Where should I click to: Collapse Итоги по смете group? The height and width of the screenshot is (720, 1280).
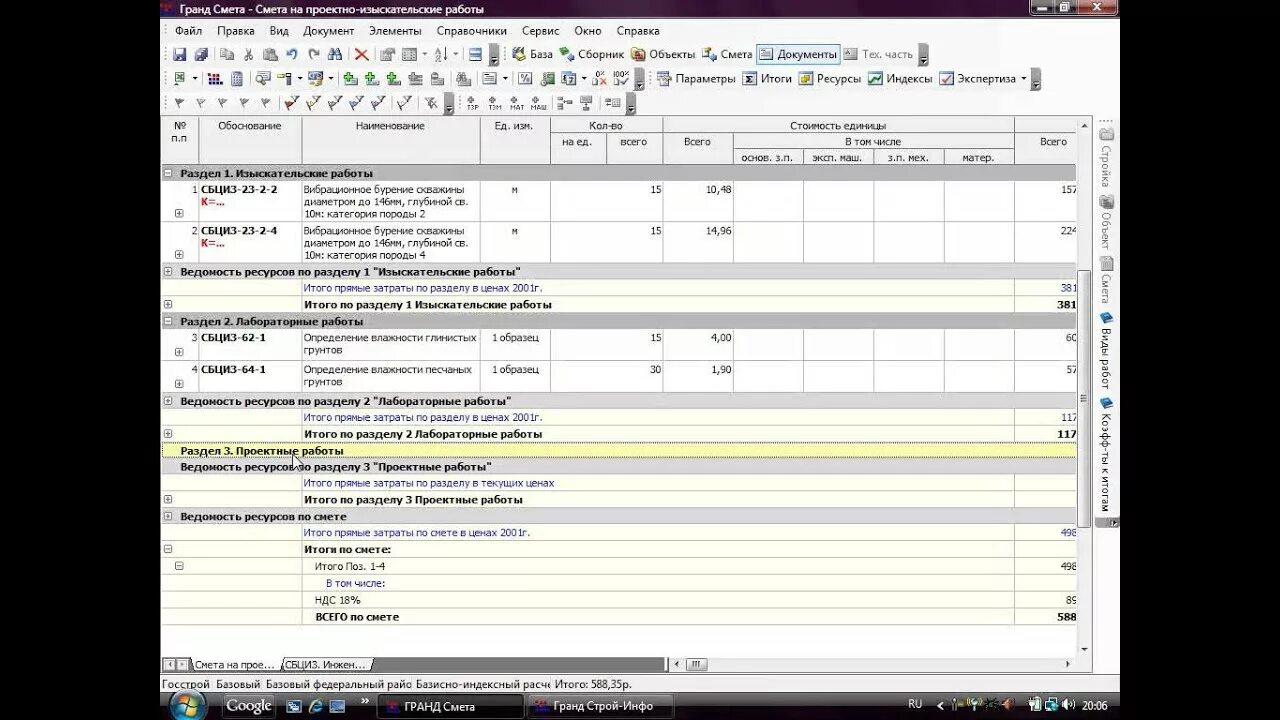pos(168,549)
